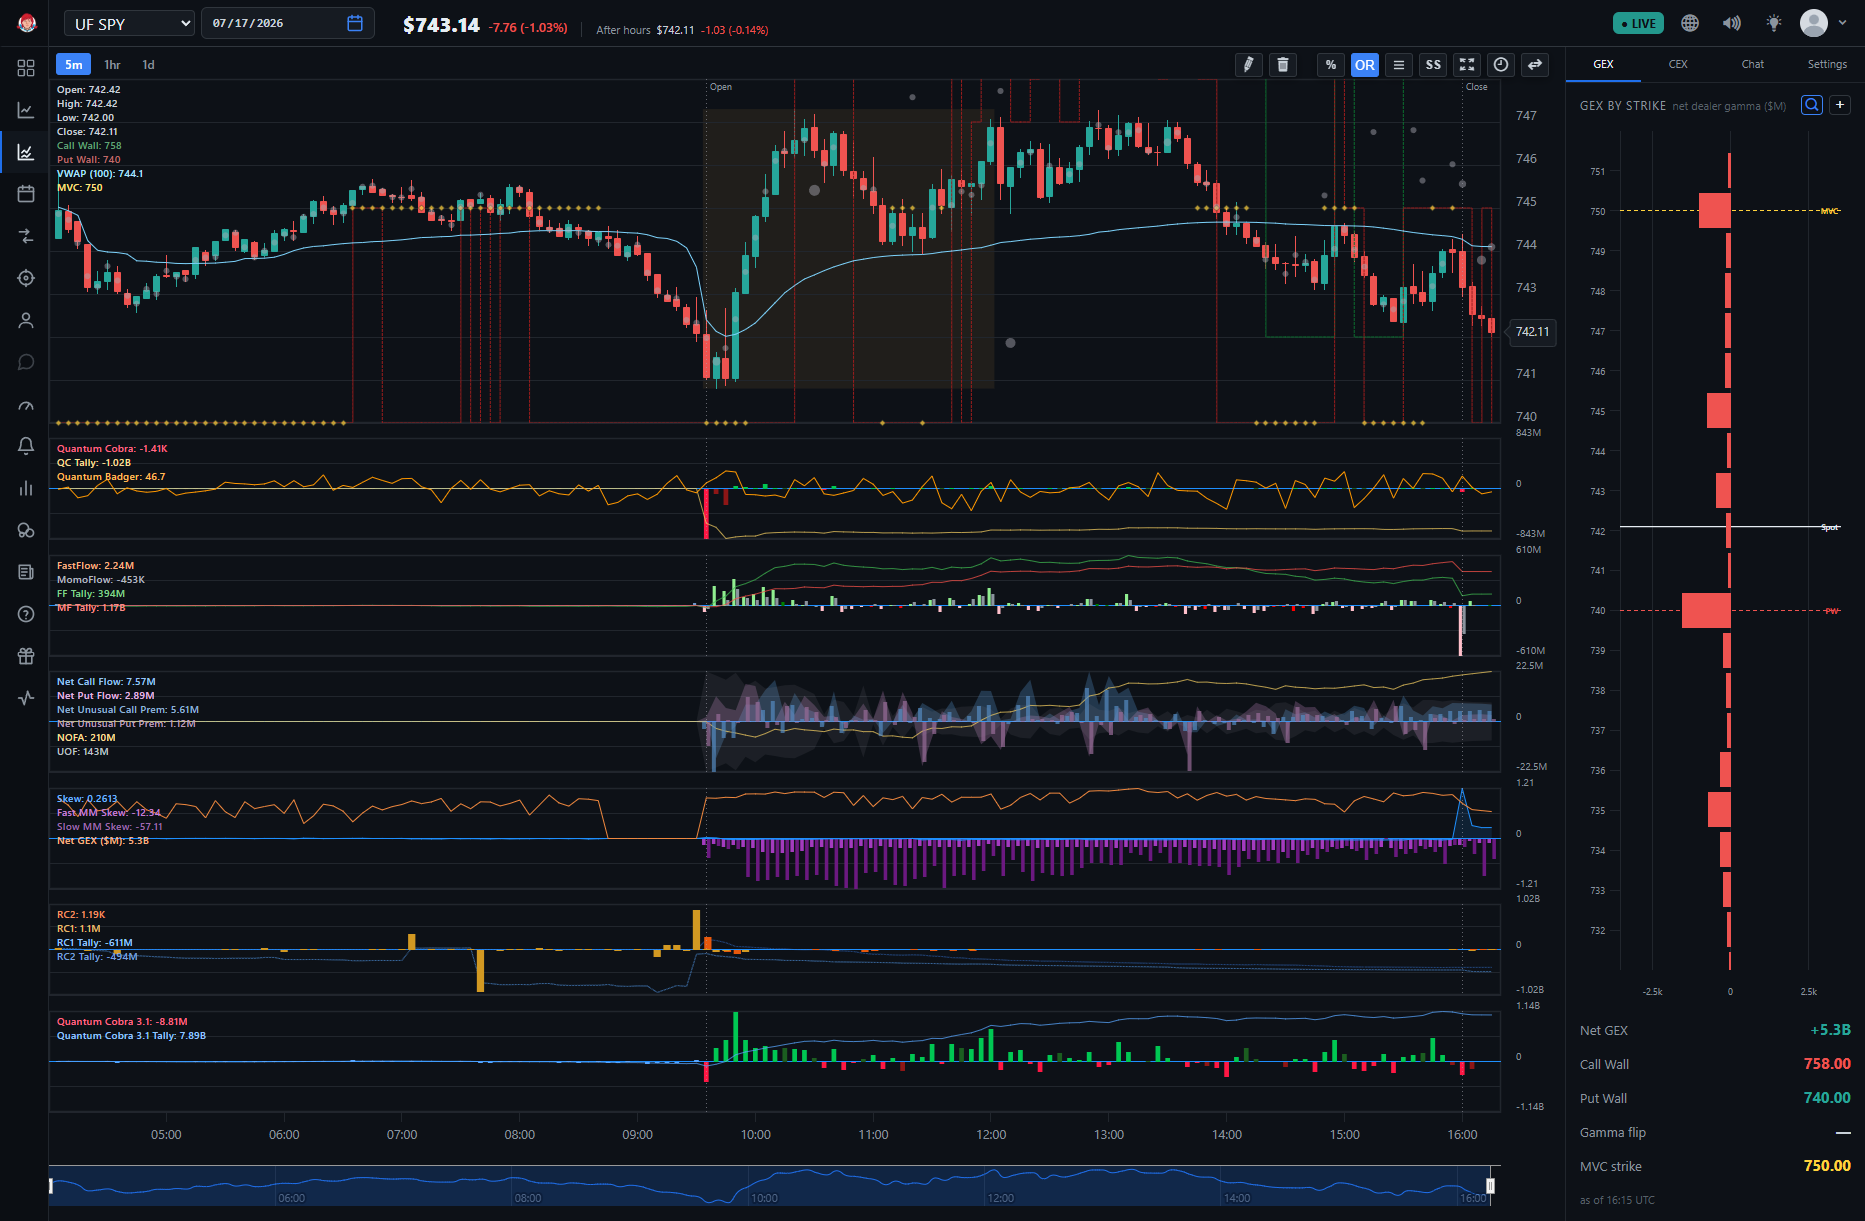Open the gauge speedometer sidebar icon
The height and width of the screenshot is (1221, 1865).
[26, 404]
